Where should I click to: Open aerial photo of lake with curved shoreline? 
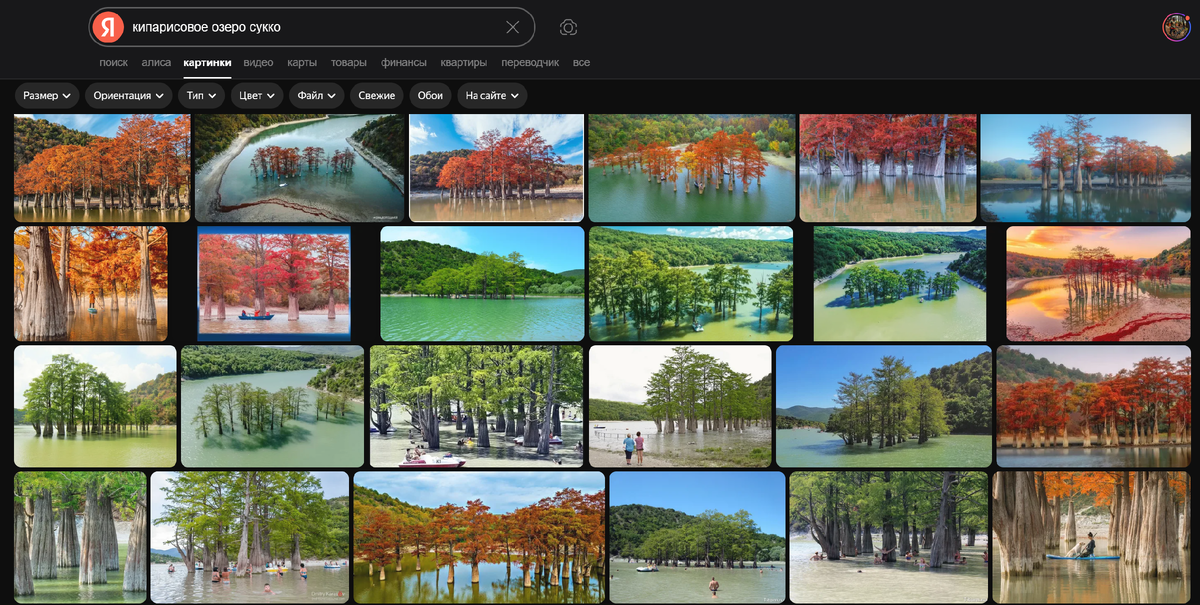tap(300, 168)
